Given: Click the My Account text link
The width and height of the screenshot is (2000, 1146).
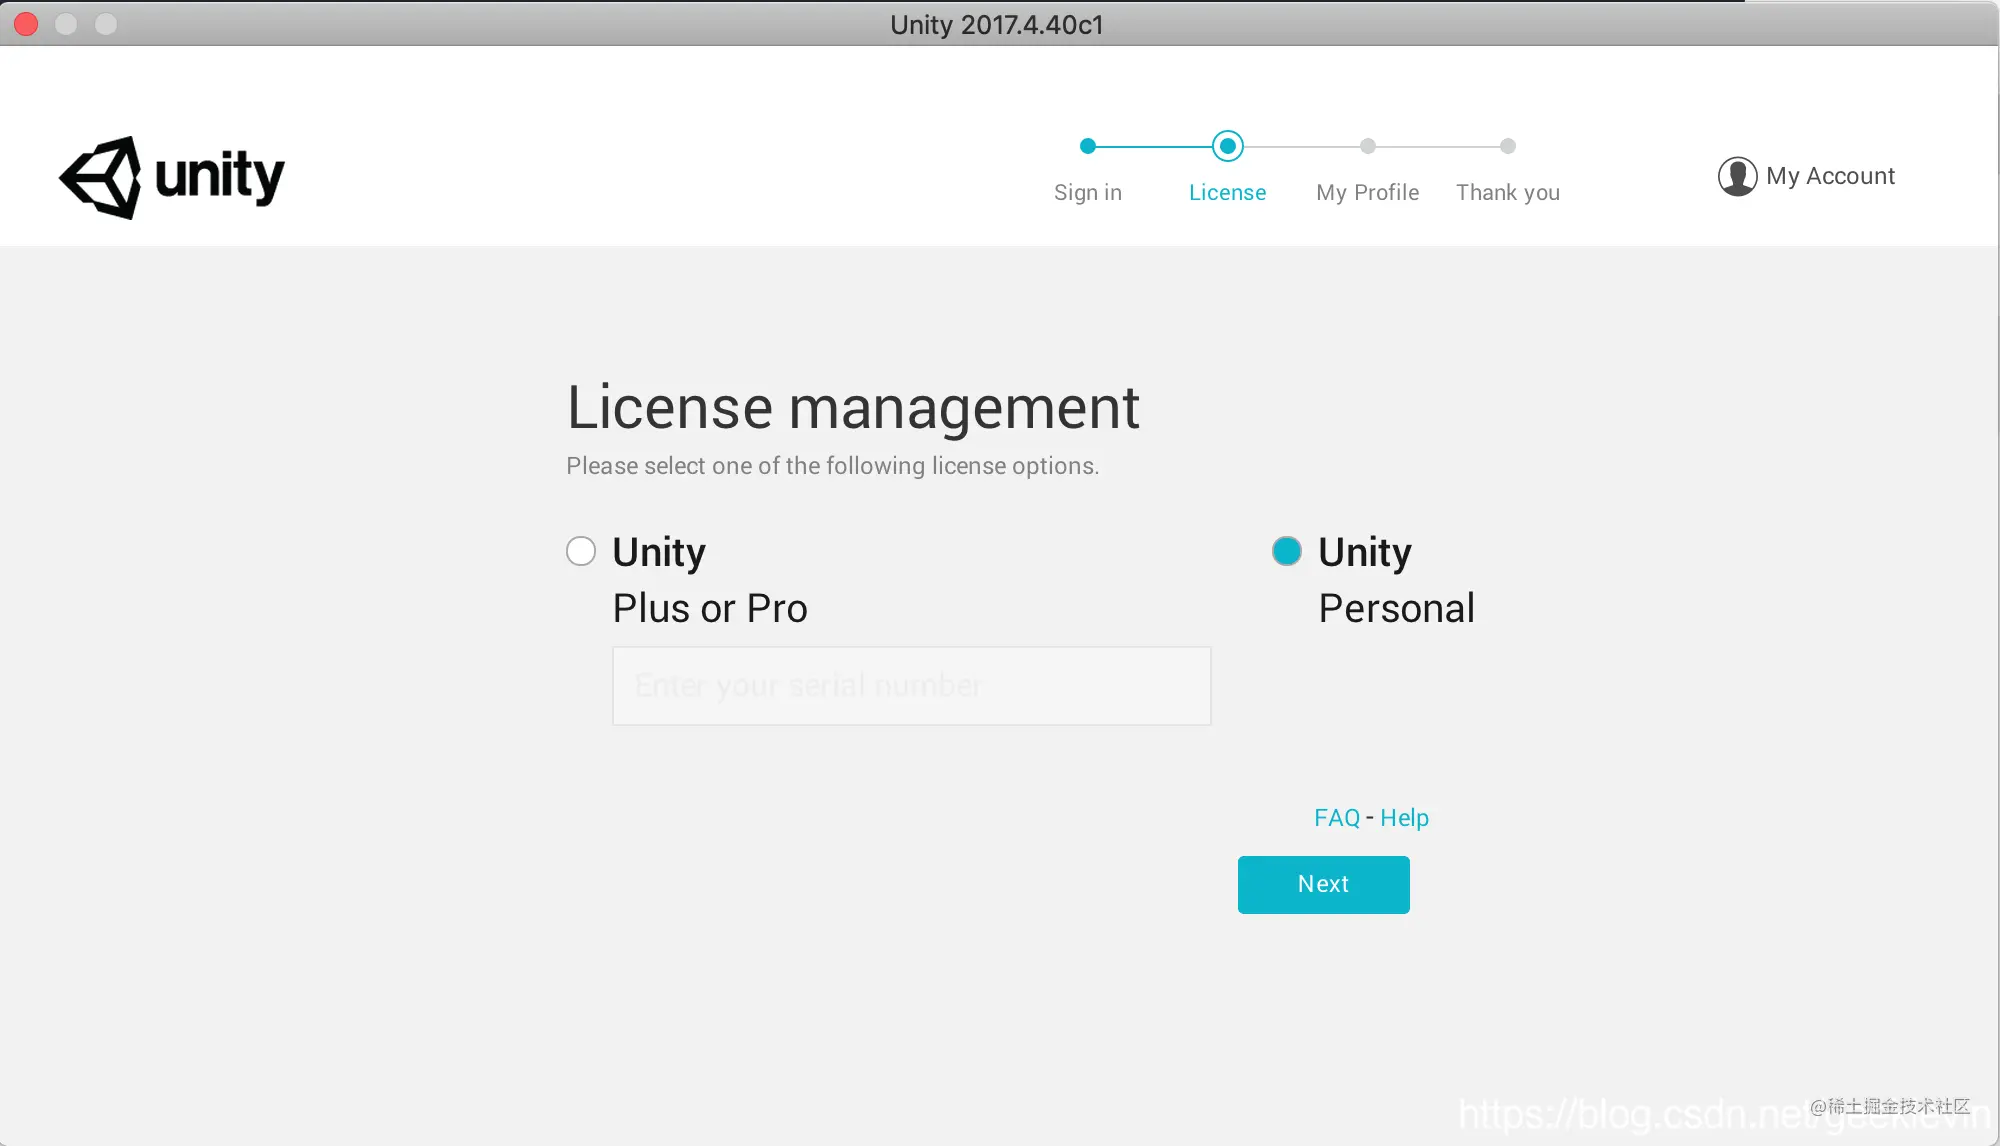Looking at the screenshot, I should [1830, 176].
